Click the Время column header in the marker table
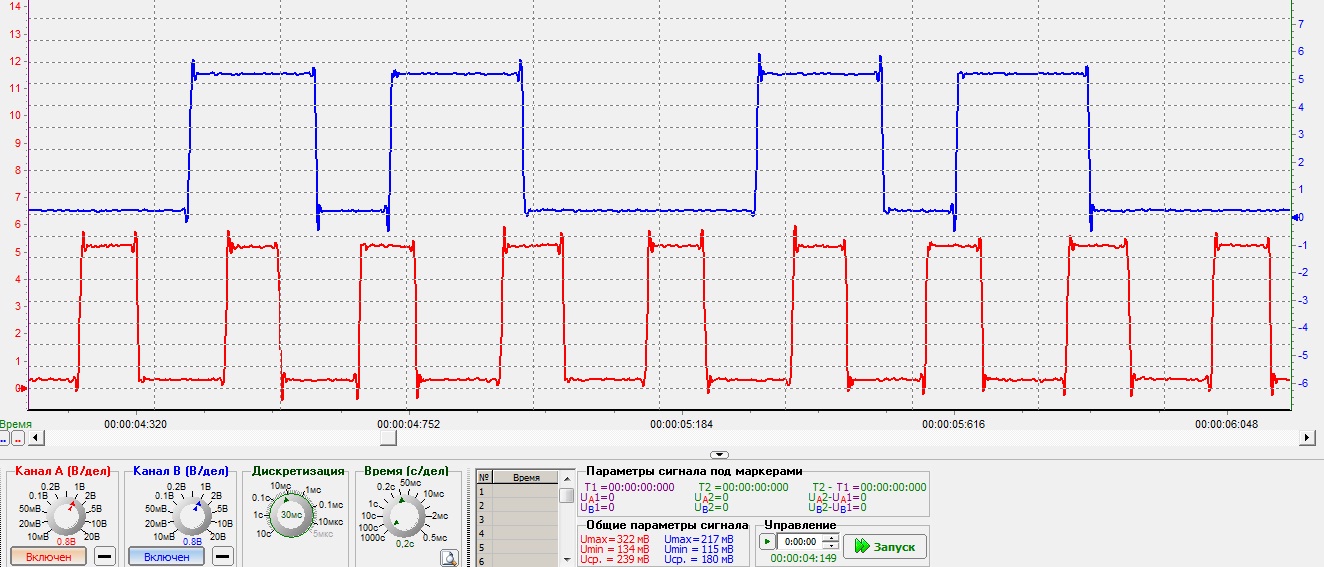 pos(526,477)
